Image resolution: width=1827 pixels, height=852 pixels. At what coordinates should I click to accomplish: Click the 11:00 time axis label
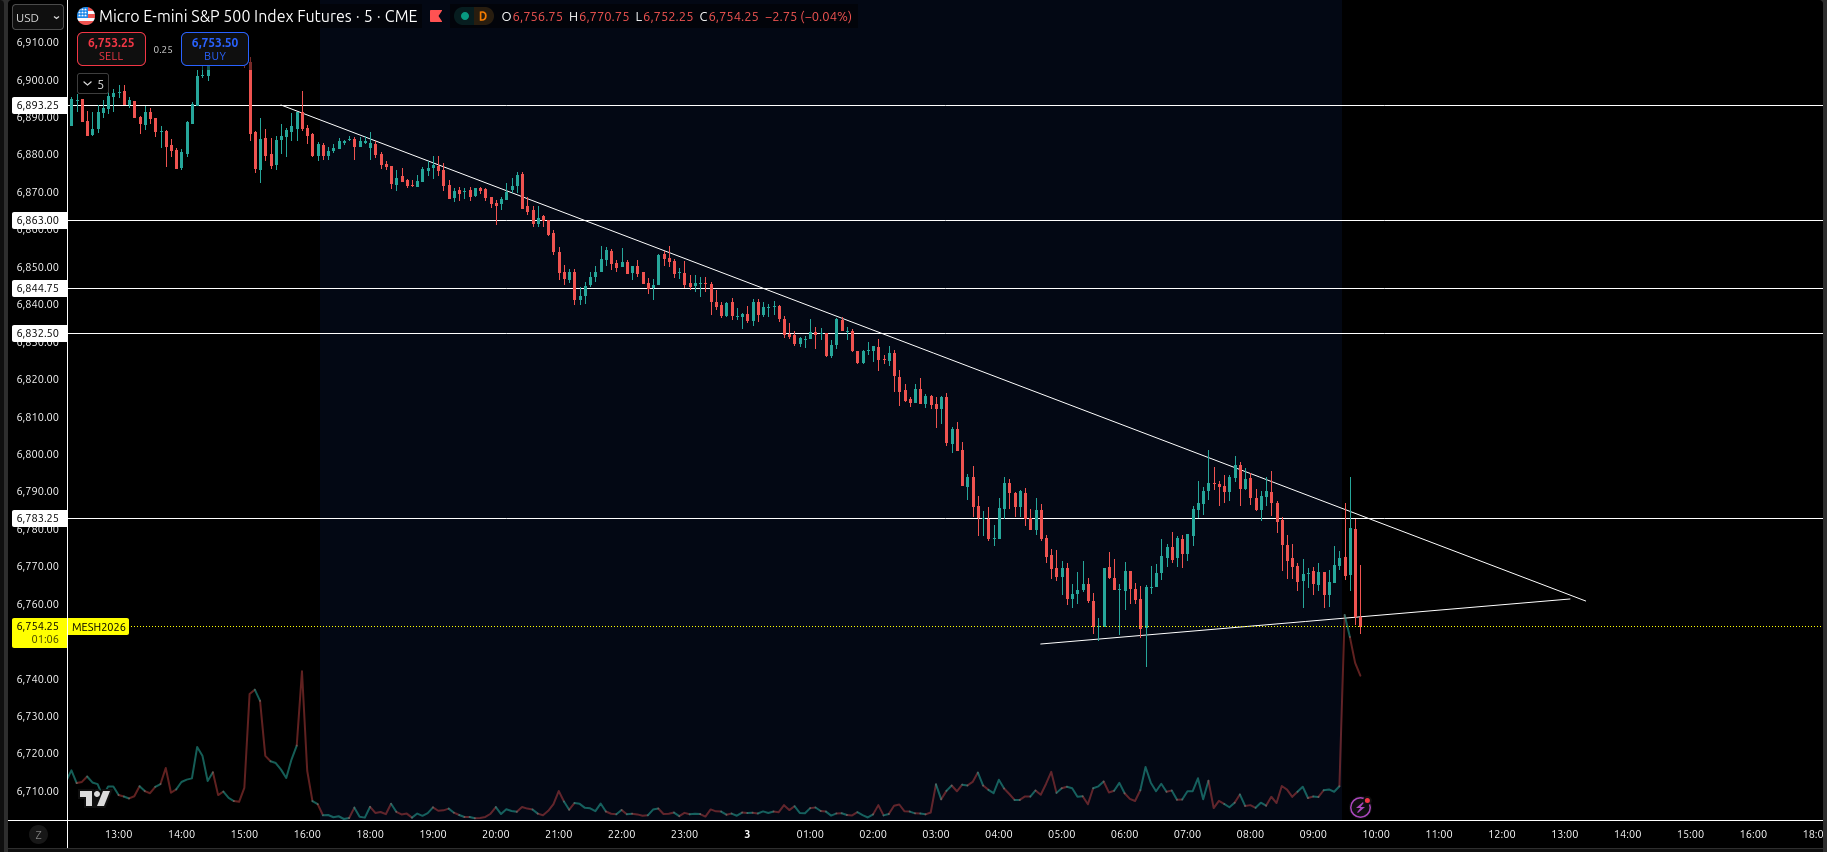coord(1439,834)
